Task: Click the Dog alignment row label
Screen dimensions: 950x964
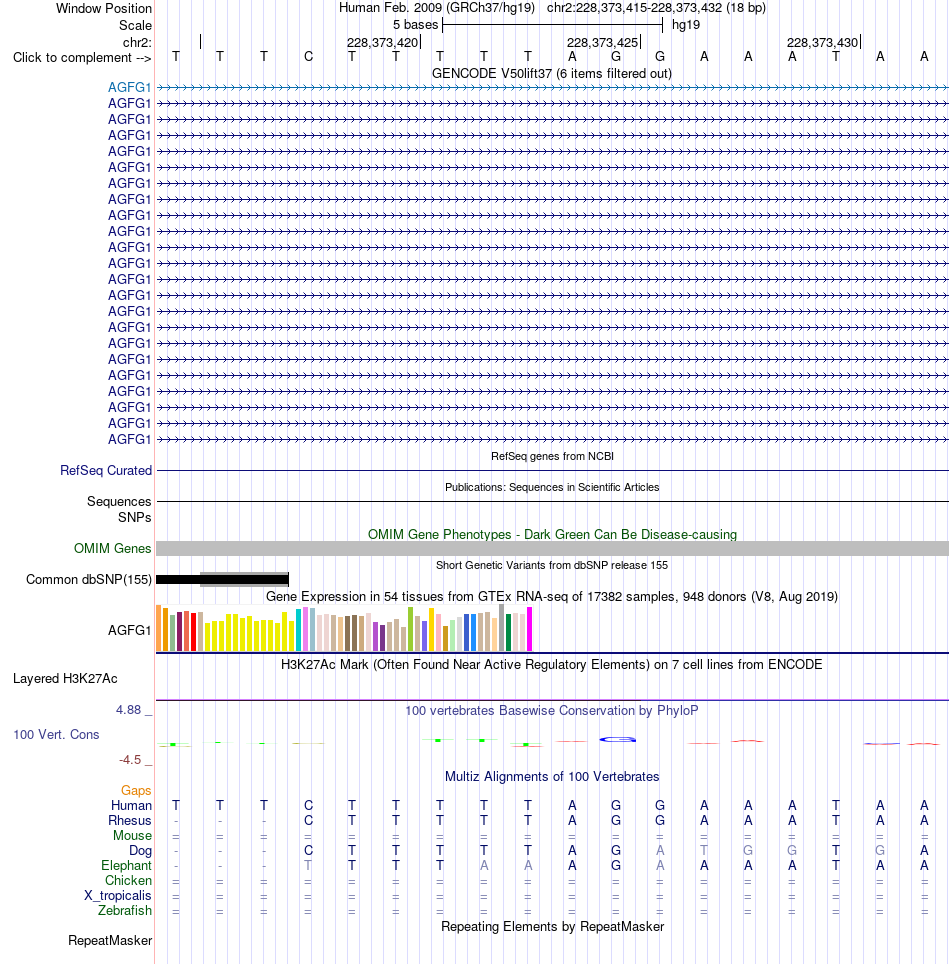Action: [x=140, y=851]
